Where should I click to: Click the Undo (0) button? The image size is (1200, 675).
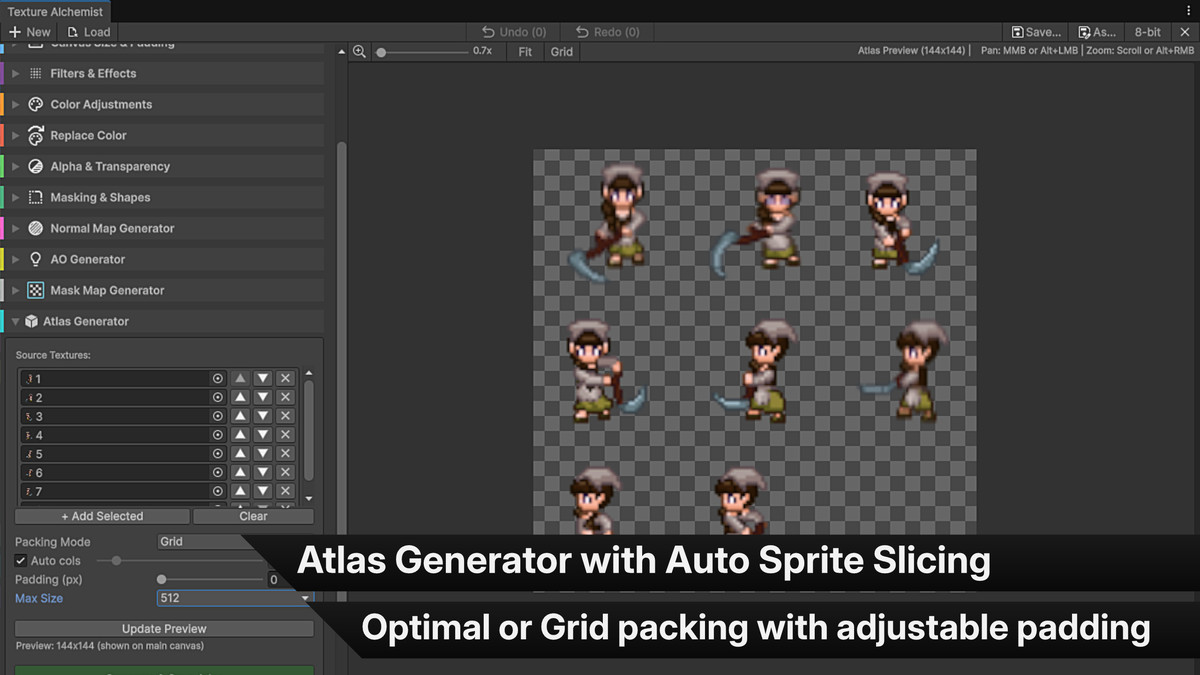(513, 32)
